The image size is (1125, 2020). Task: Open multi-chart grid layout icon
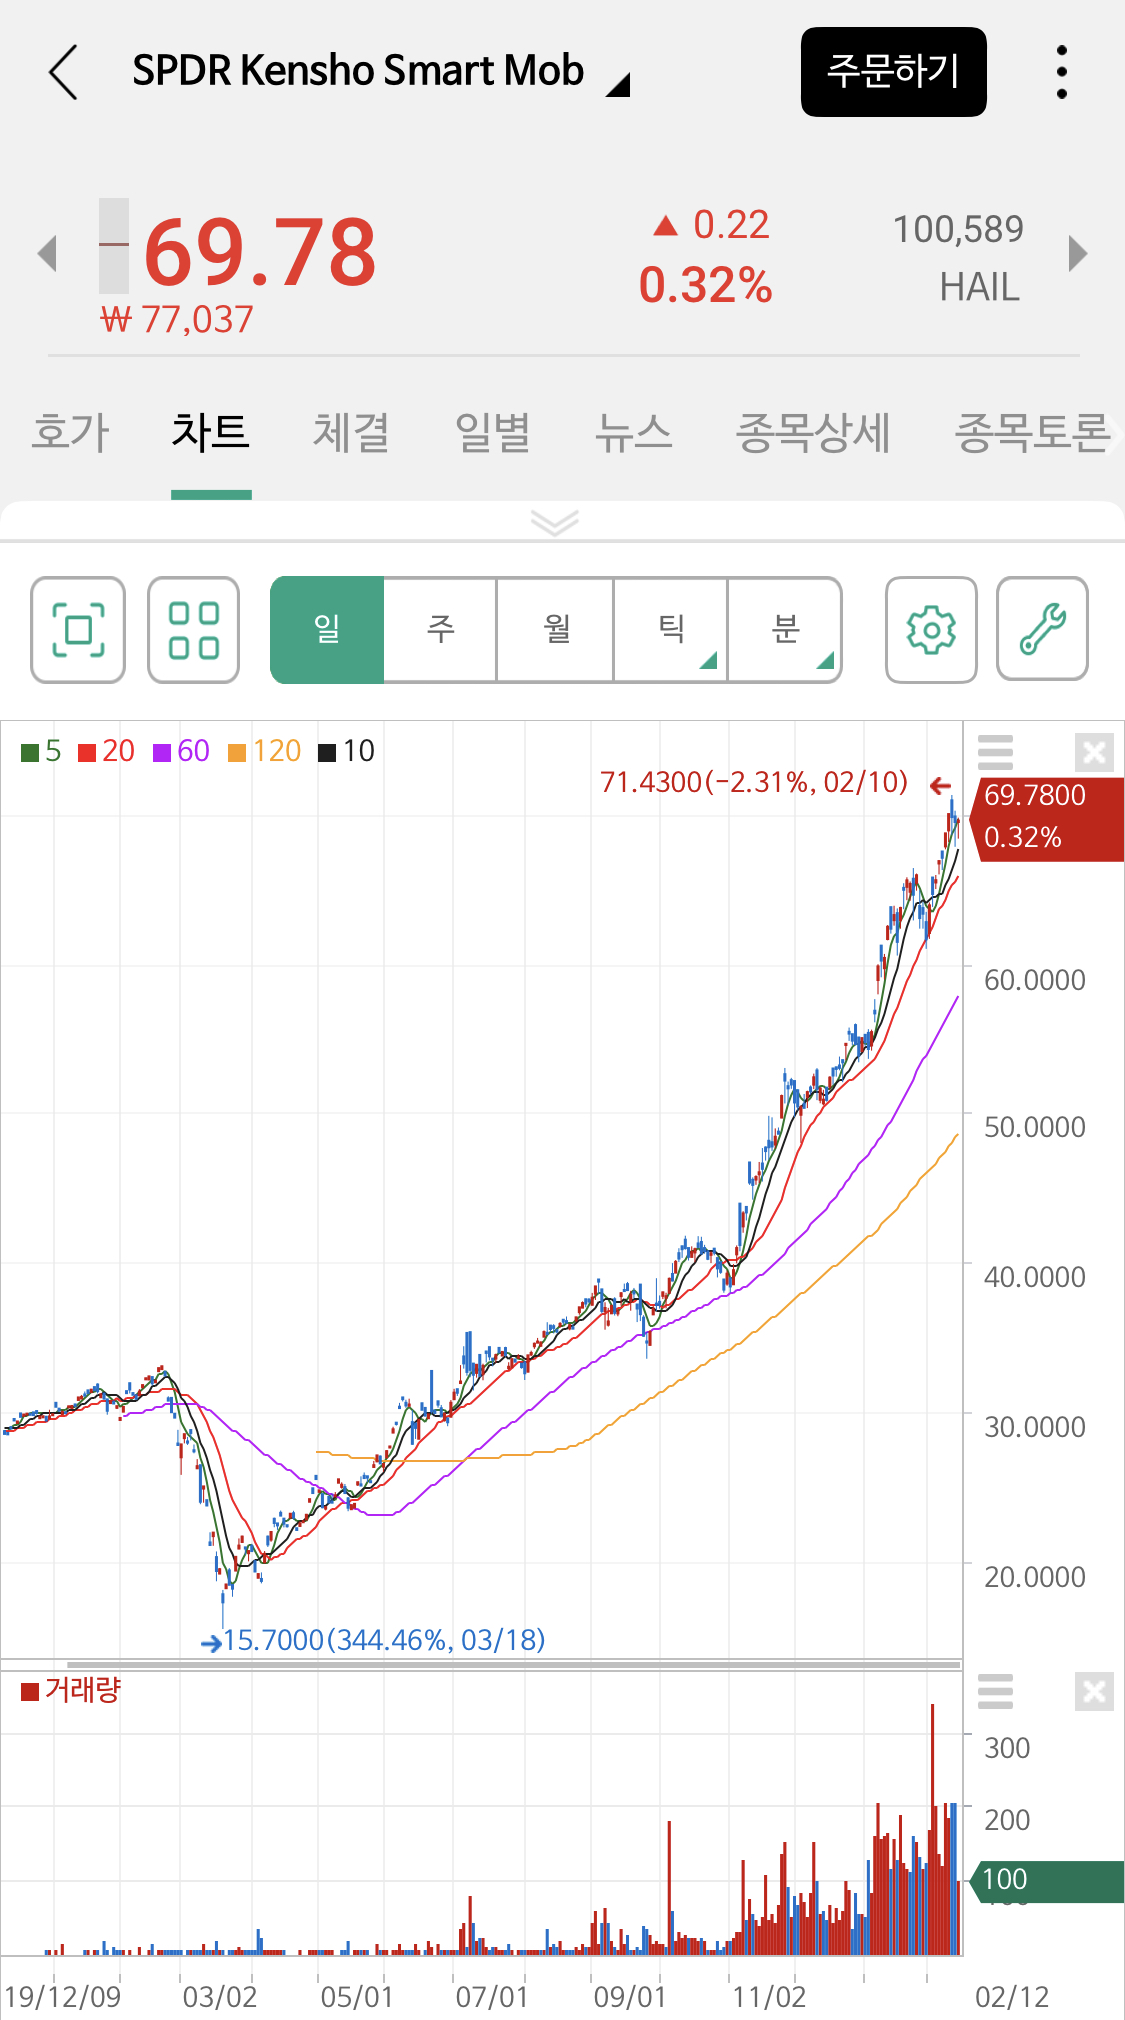click(x=193, y=630)
